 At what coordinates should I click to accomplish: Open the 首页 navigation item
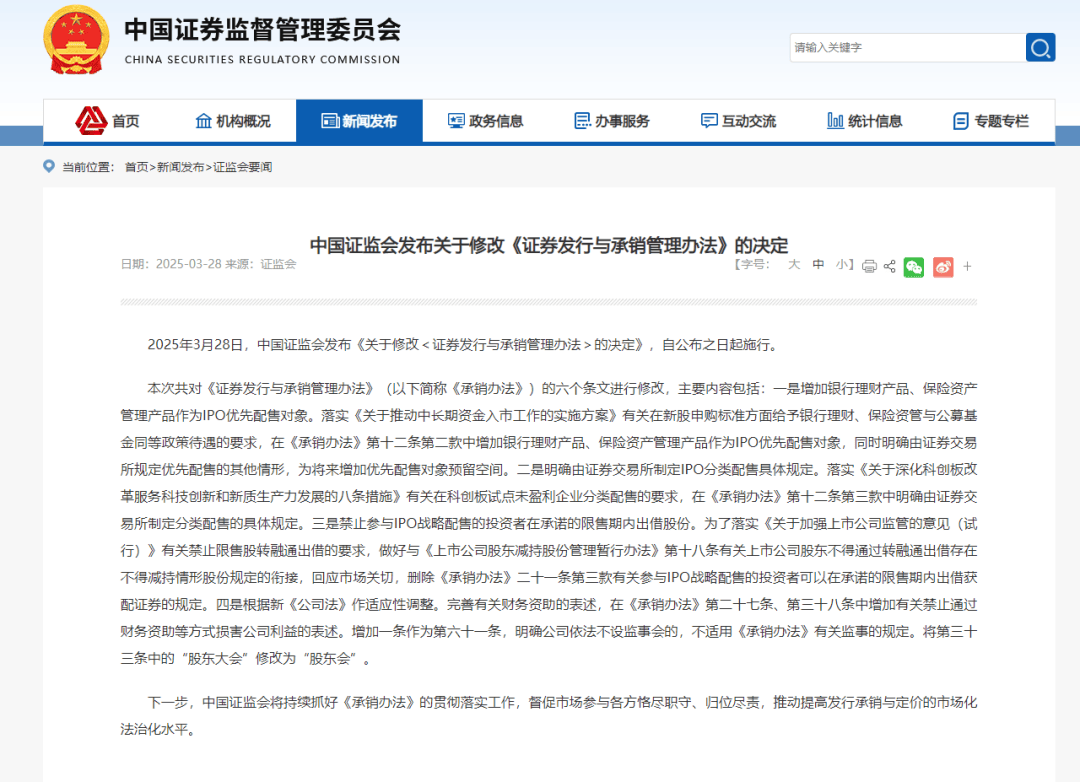(x=107, y=121)
